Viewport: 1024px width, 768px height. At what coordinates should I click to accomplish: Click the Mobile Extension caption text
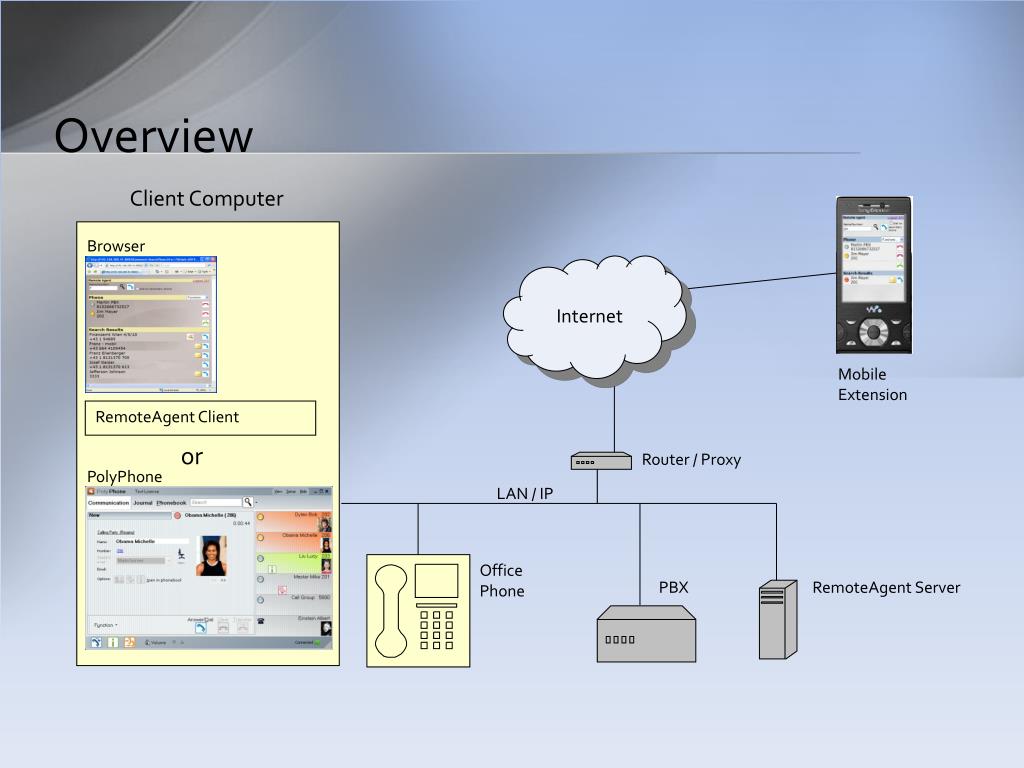pos(872,384)
